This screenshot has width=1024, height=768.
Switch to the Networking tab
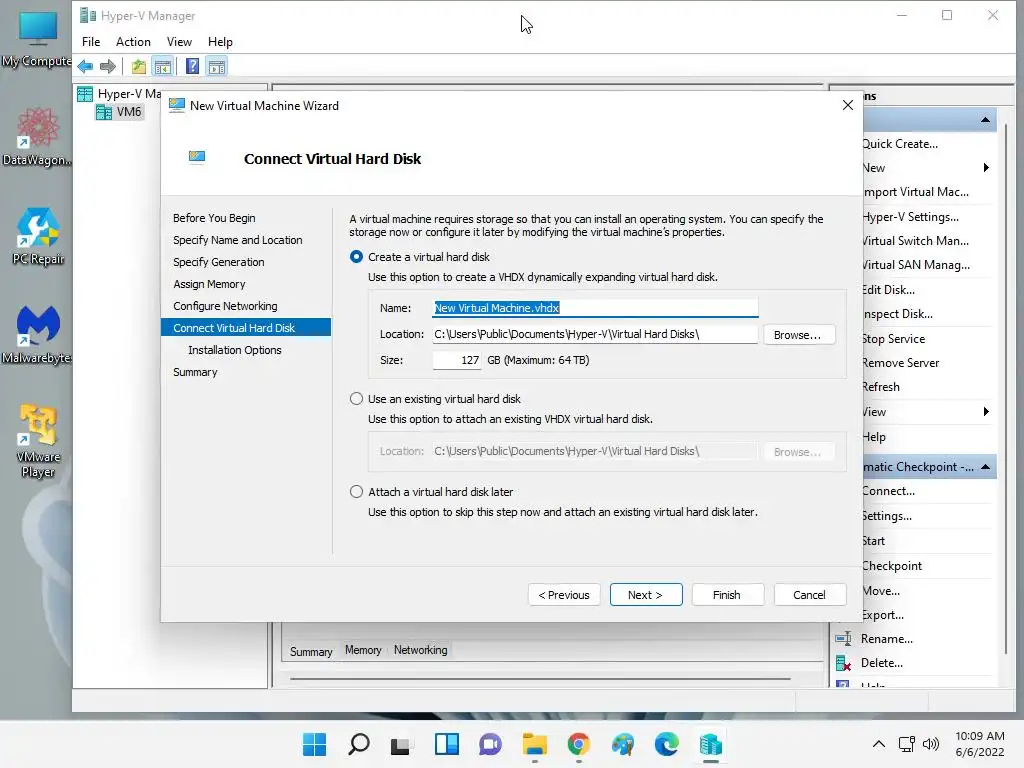(x=421, y=650)
